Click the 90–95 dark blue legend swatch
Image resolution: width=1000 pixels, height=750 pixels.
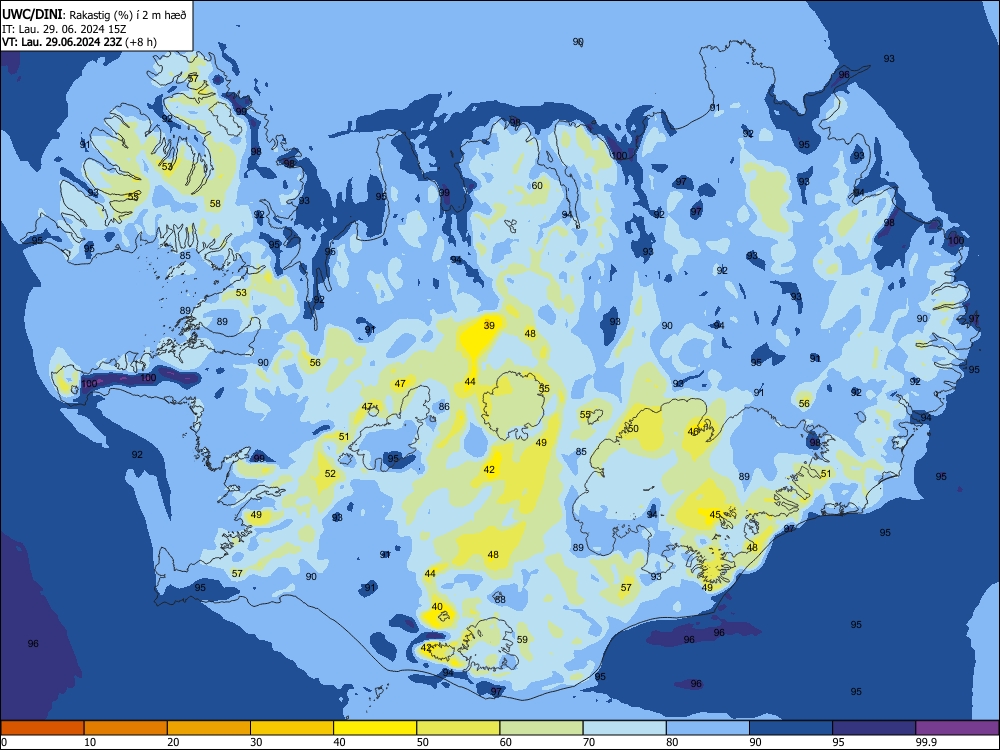[x=791, y=728]
